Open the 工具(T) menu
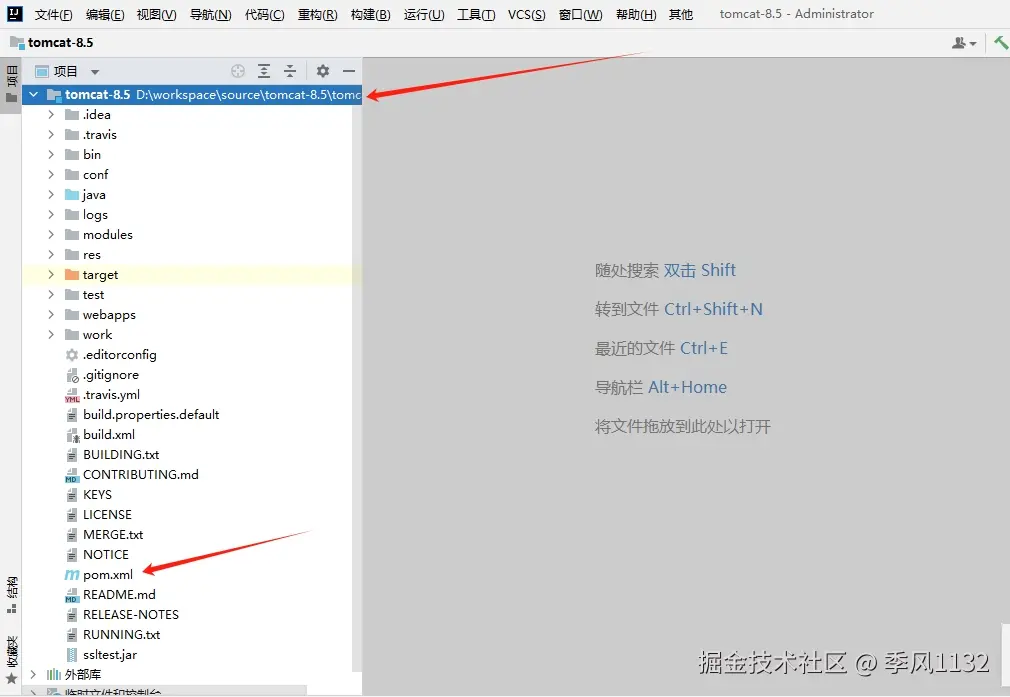This screenshot has width=1010, height=697. [x=476, y=14]
